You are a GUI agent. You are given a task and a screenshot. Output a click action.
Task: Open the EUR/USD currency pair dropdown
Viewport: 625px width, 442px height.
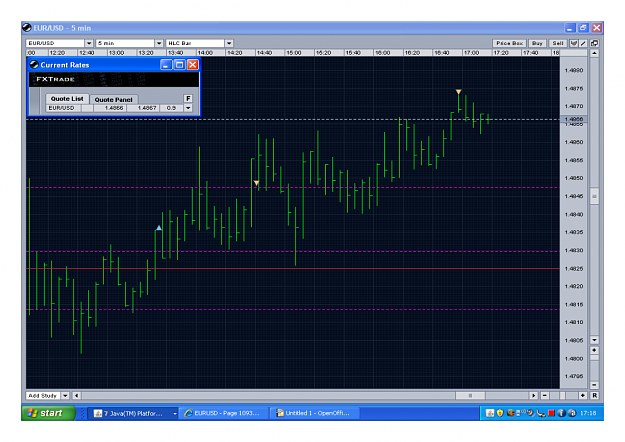tap(89, 43)
